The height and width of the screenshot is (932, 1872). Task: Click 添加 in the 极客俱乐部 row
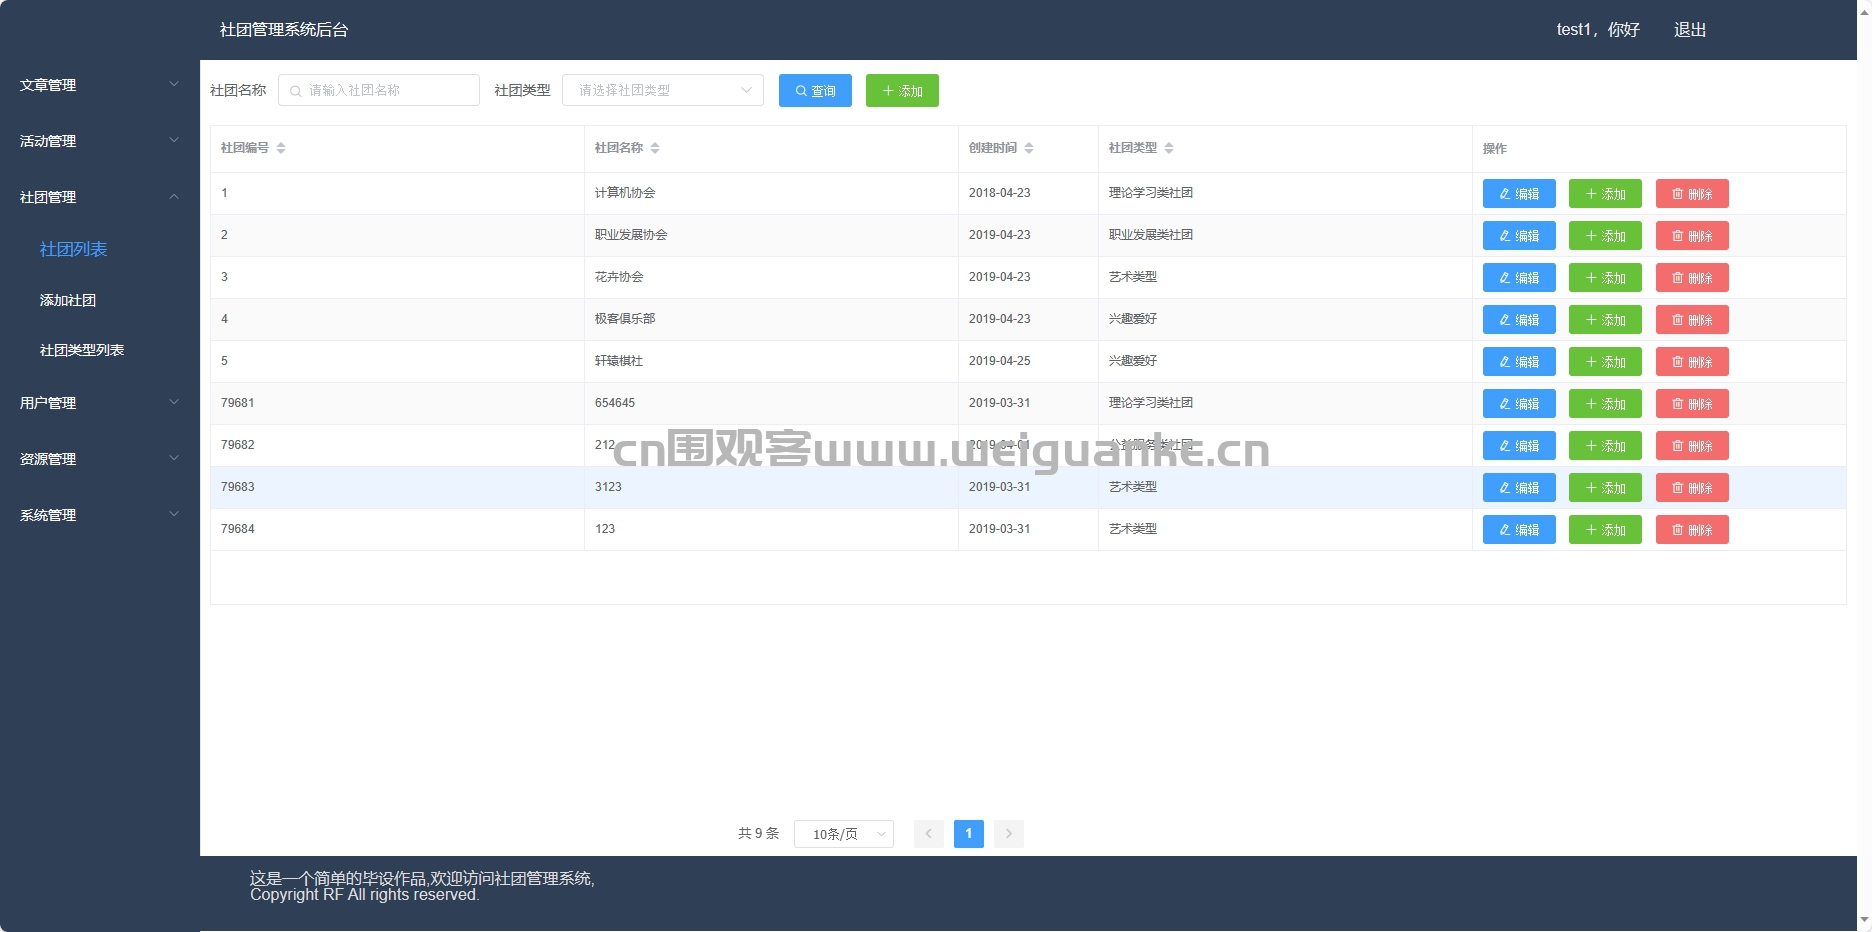pyautogui.click(x=1605, y=320)
